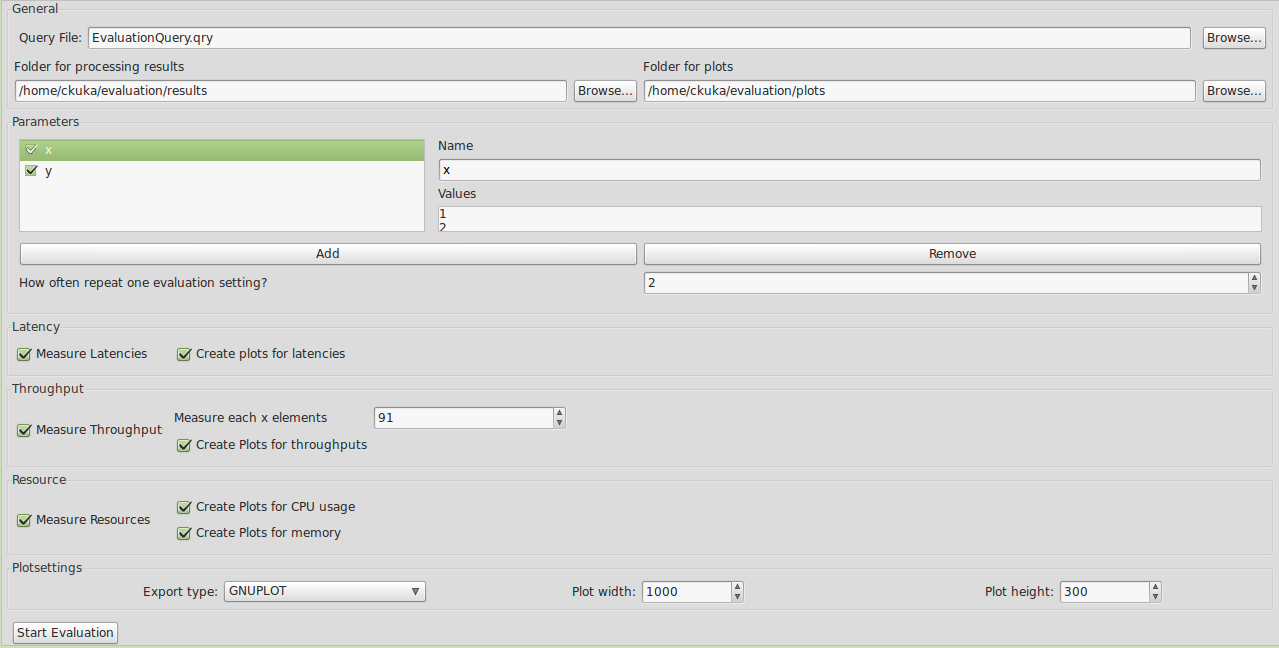
Task: Disable Create Plots for CPU usage
Action: 184,507
